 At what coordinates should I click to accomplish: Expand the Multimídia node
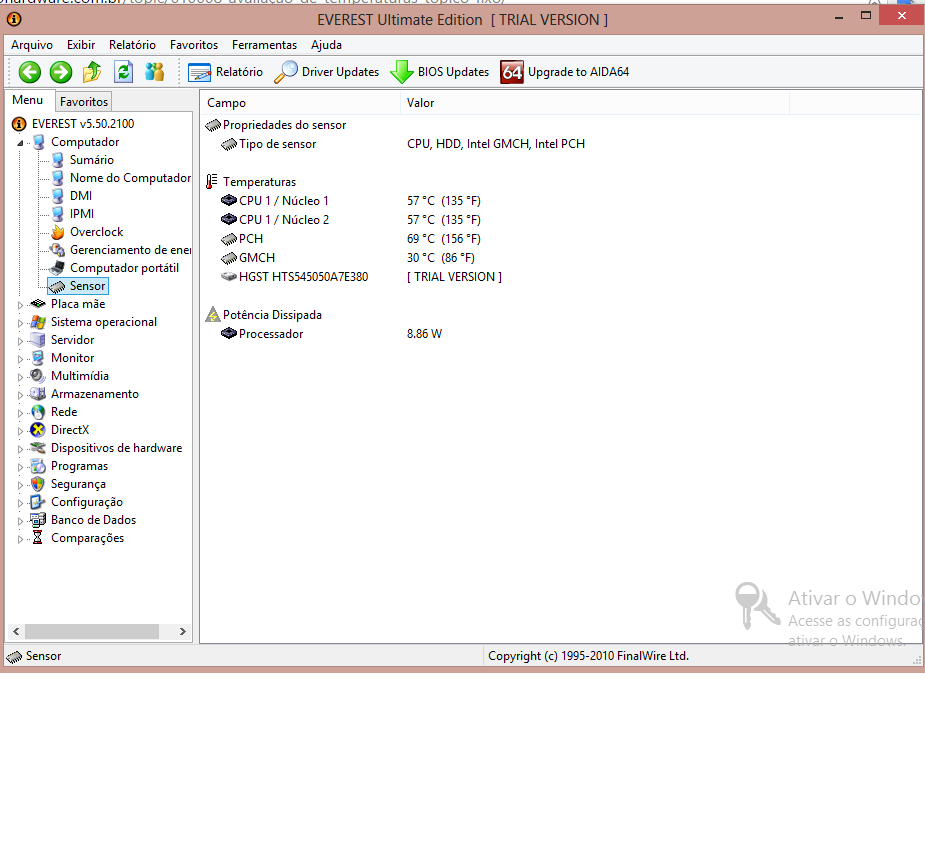tap(21, 377)
